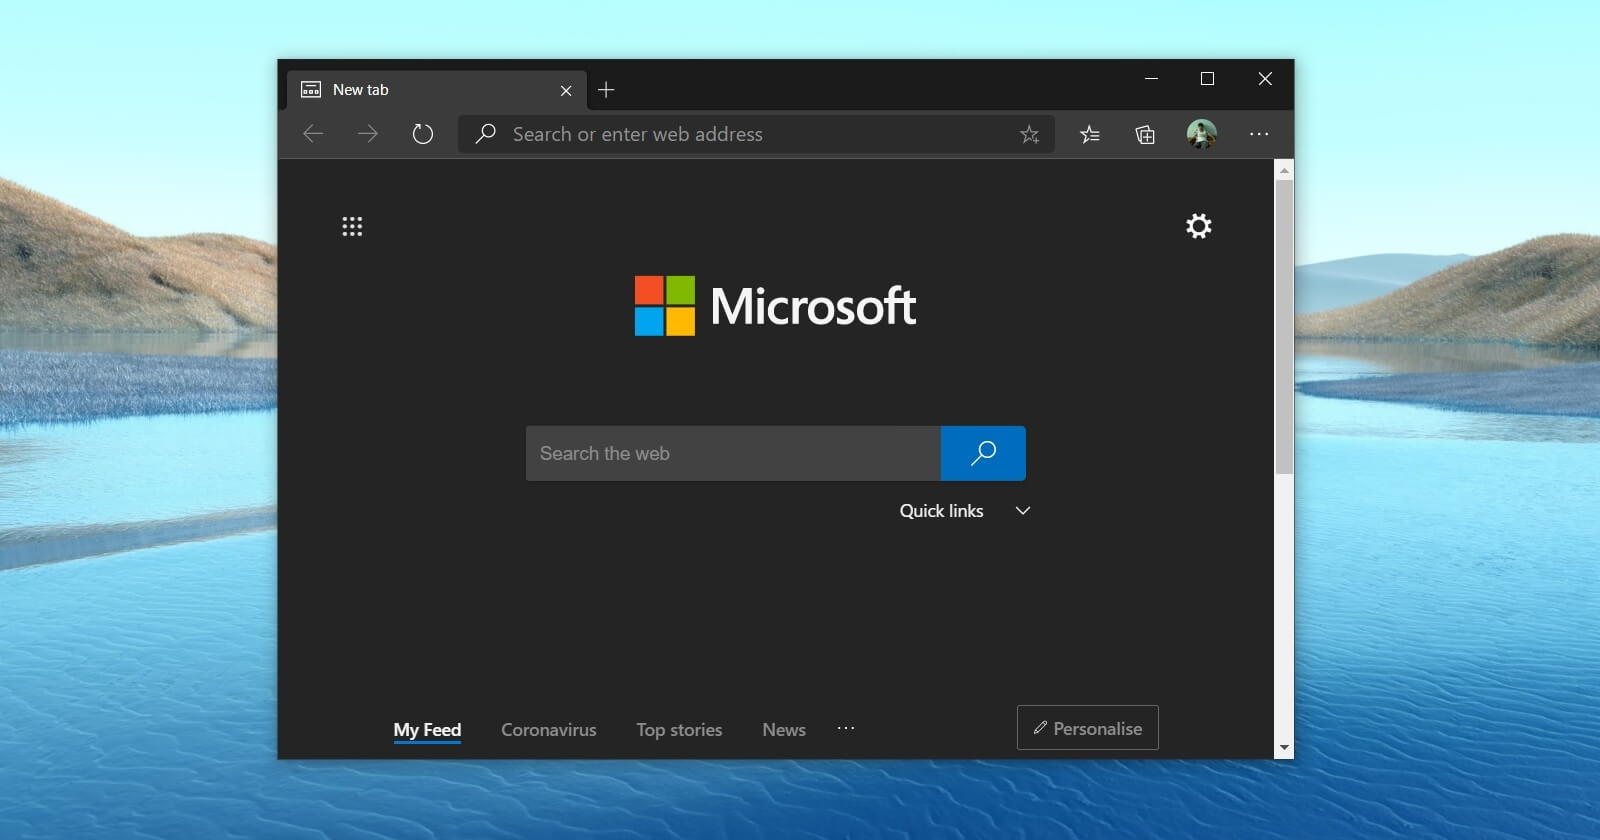Open the Settings and more menu
Screen dimensions: 1600x840
1259,134
